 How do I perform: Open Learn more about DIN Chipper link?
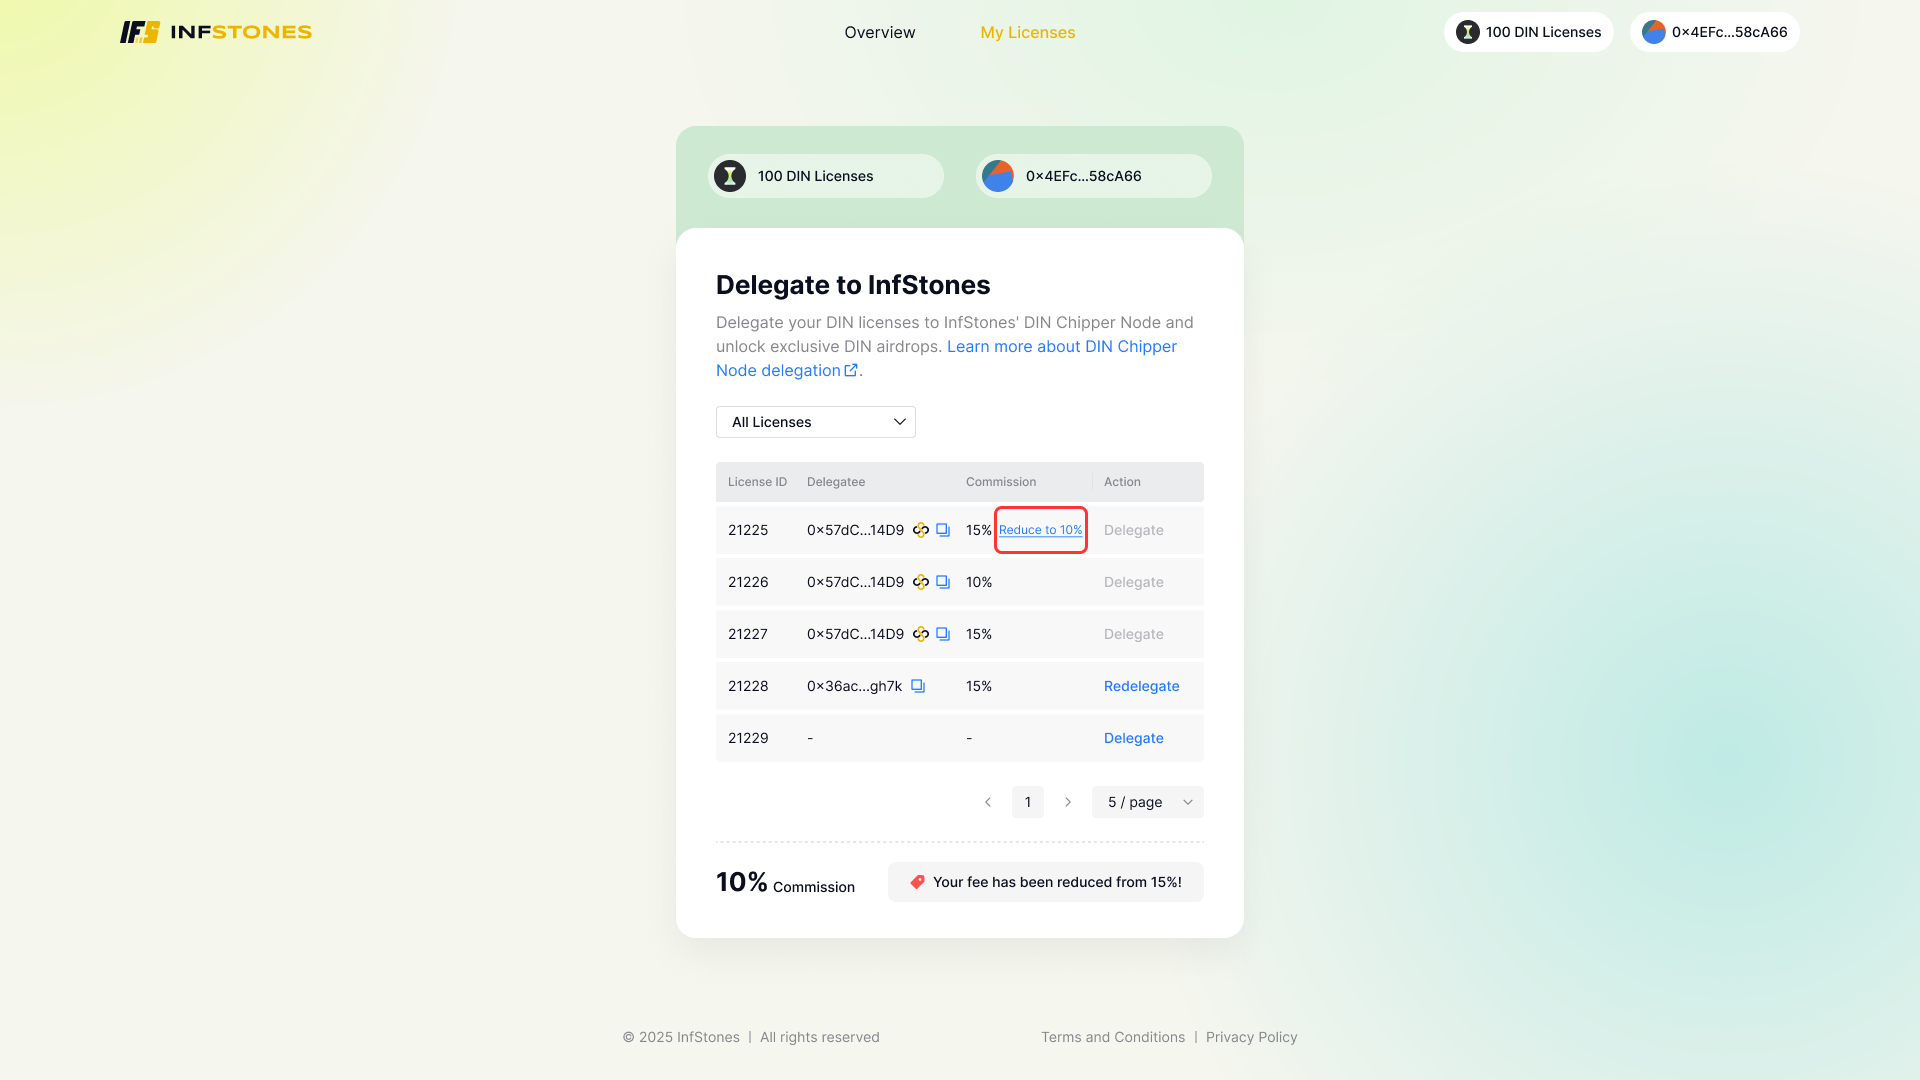[1061, 347]
